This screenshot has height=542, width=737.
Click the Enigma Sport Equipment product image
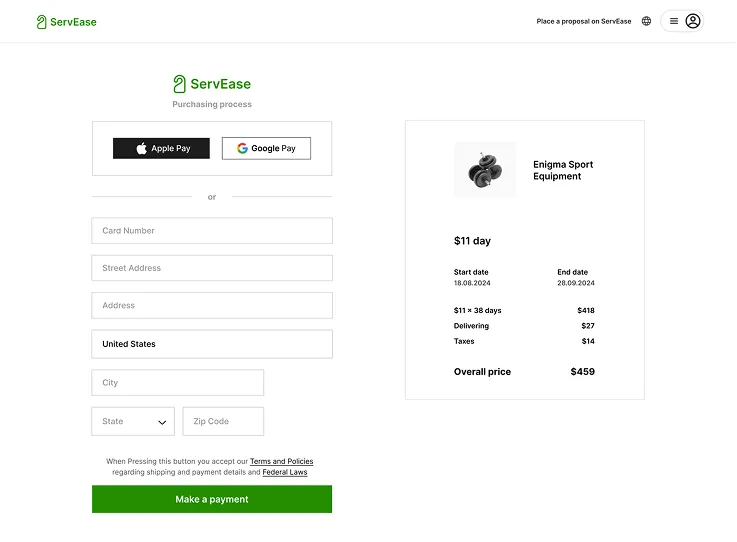[485, 169]
